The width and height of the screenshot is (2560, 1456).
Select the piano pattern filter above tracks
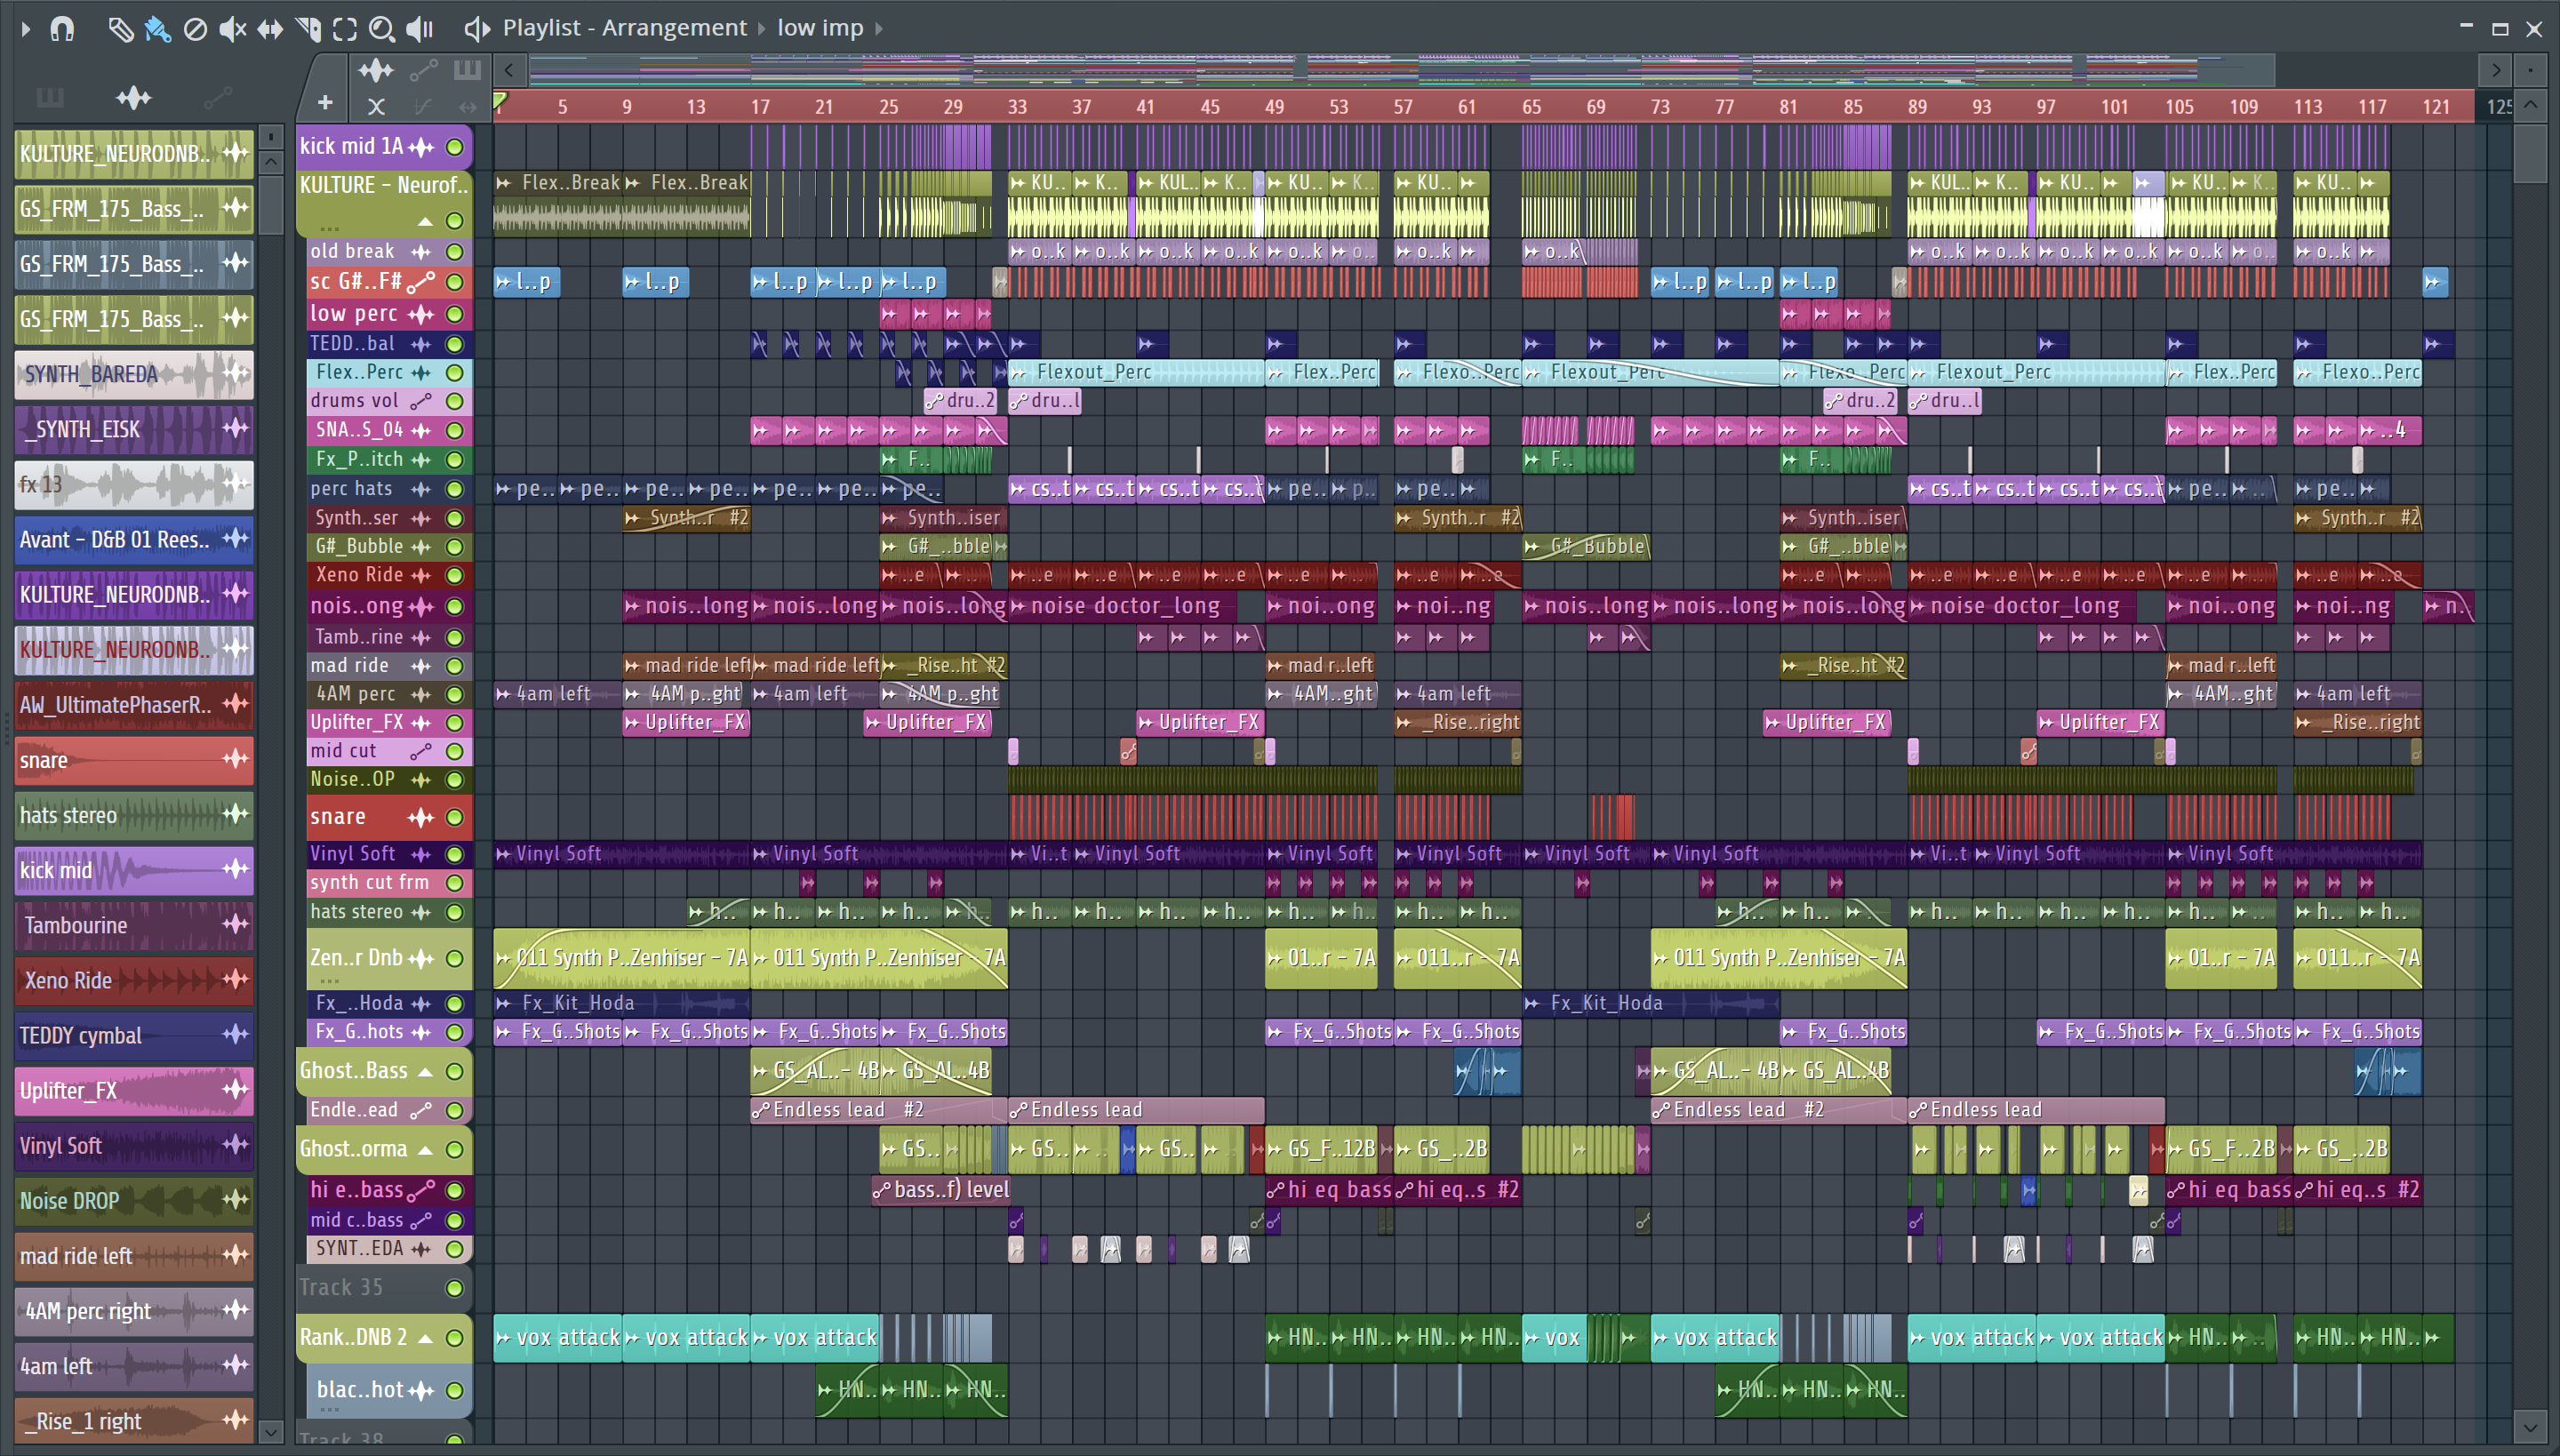click(467, 70)
